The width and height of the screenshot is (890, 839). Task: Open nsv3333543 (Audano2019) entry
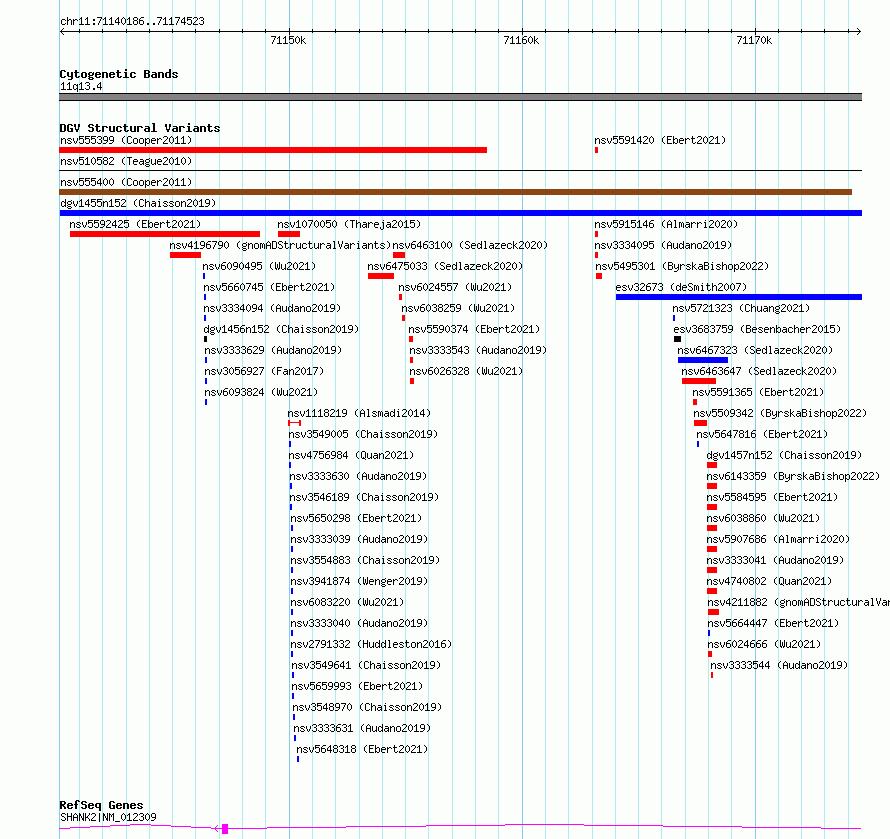478,350
